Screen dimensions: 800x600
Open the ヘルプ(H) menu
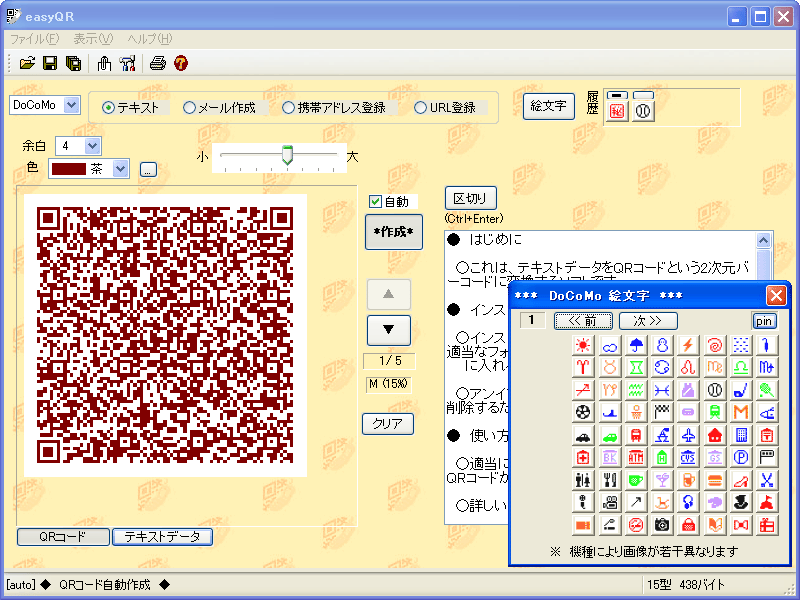coord(150,39)
